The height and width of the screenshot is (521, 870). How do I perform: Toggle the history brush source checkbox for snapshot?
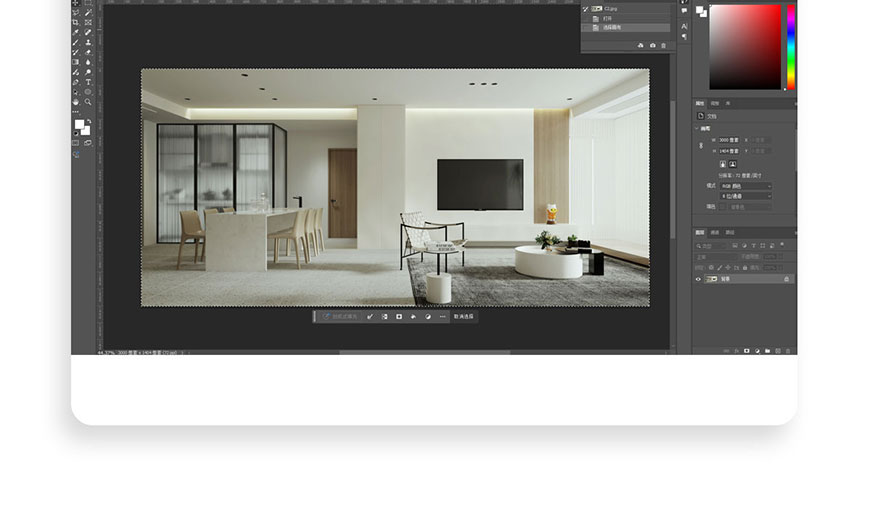coord(586,8)
